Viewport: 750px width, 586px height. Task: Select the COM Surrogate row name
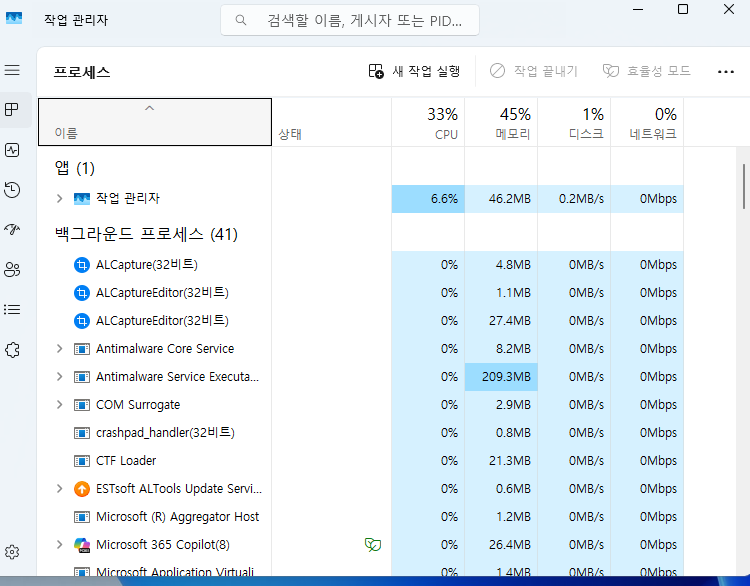click(x=138, y=405)
